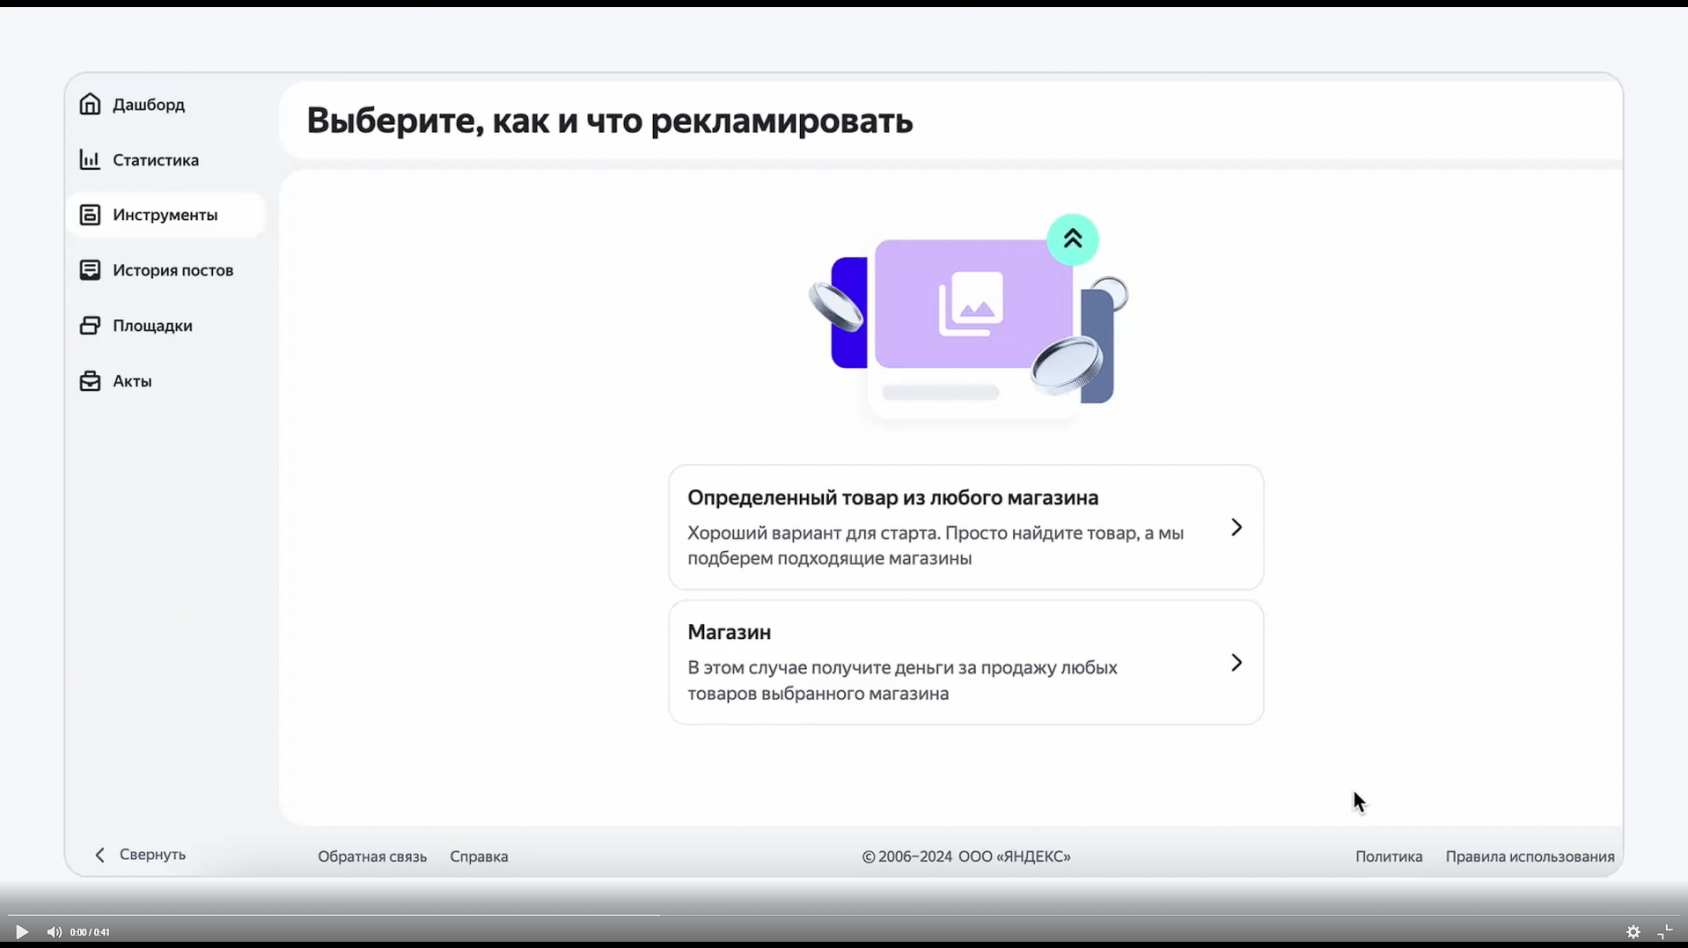This screenshot has width=1688, height=948.
Task: Click the 0:00 / 0:41 time display
Action: pos(90,933)
